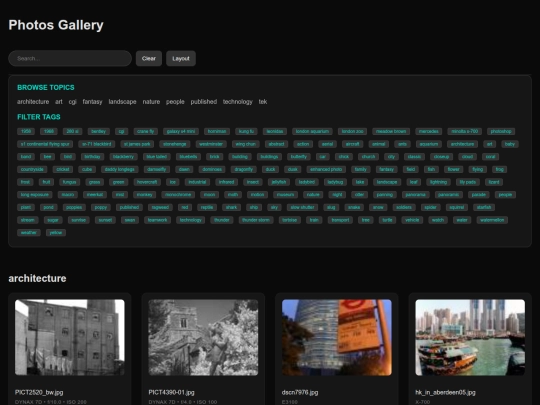The height and width of the screenshot is (405, 540).
Task: Filter by the aircraft tag
Action: click(352, 144)
